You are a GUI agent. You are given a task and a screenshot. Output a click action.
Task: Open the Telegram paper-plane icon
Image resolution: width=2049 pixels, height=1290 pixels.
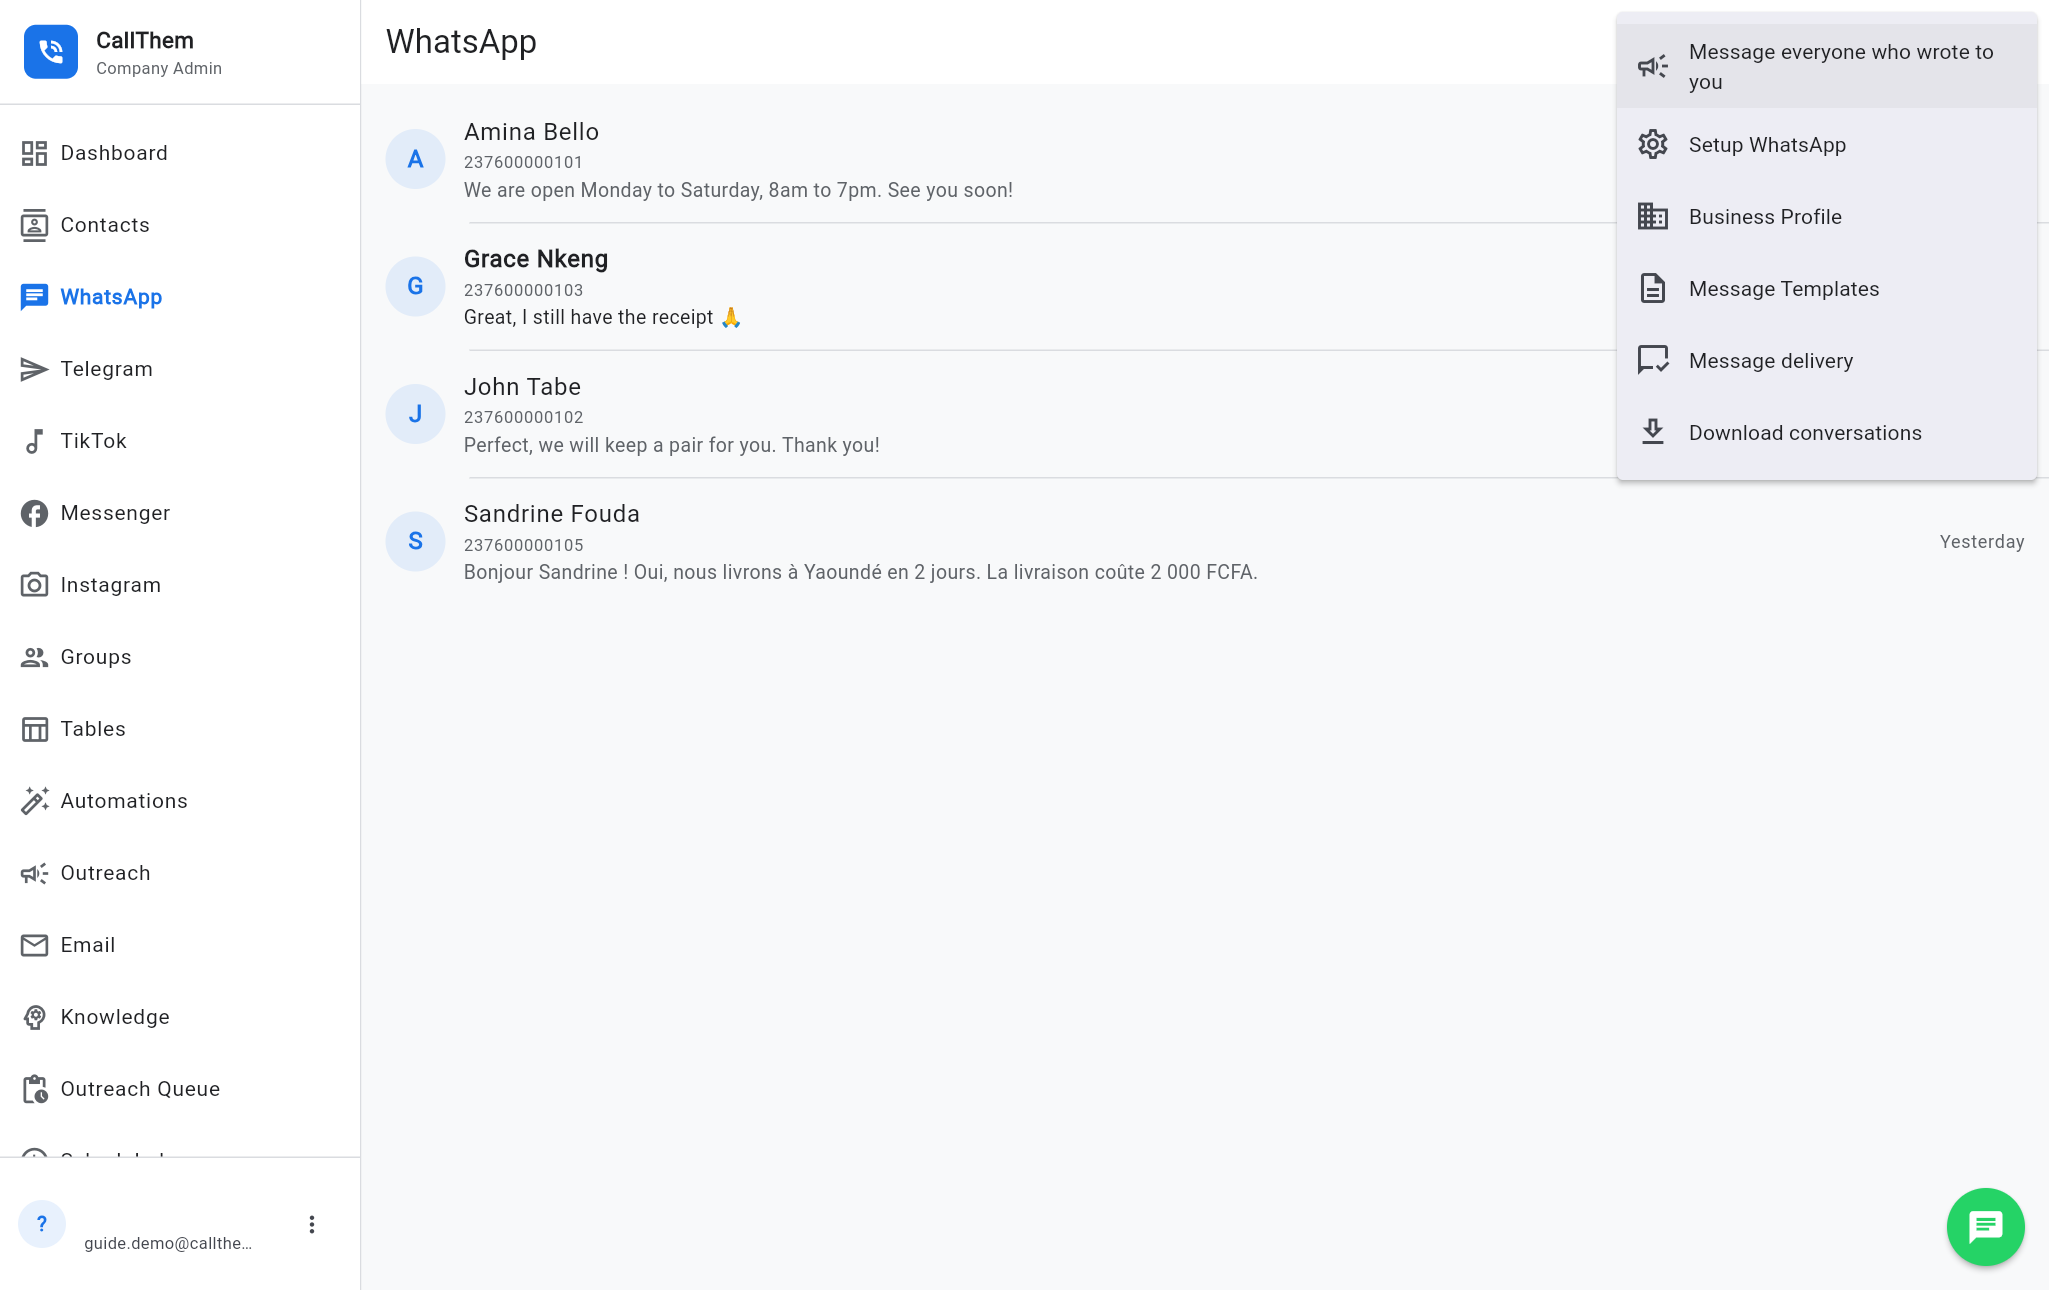pyautogui.click(x=34, y=369)
